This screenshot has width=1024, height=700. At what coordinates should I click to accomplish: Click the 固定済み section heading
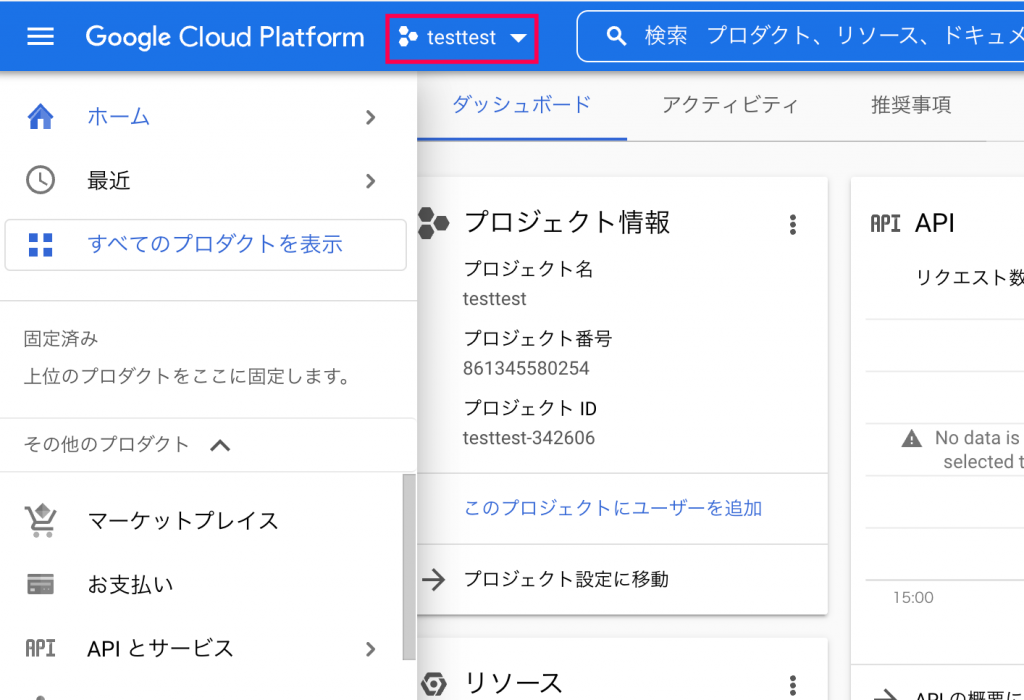tap(61, 339)
